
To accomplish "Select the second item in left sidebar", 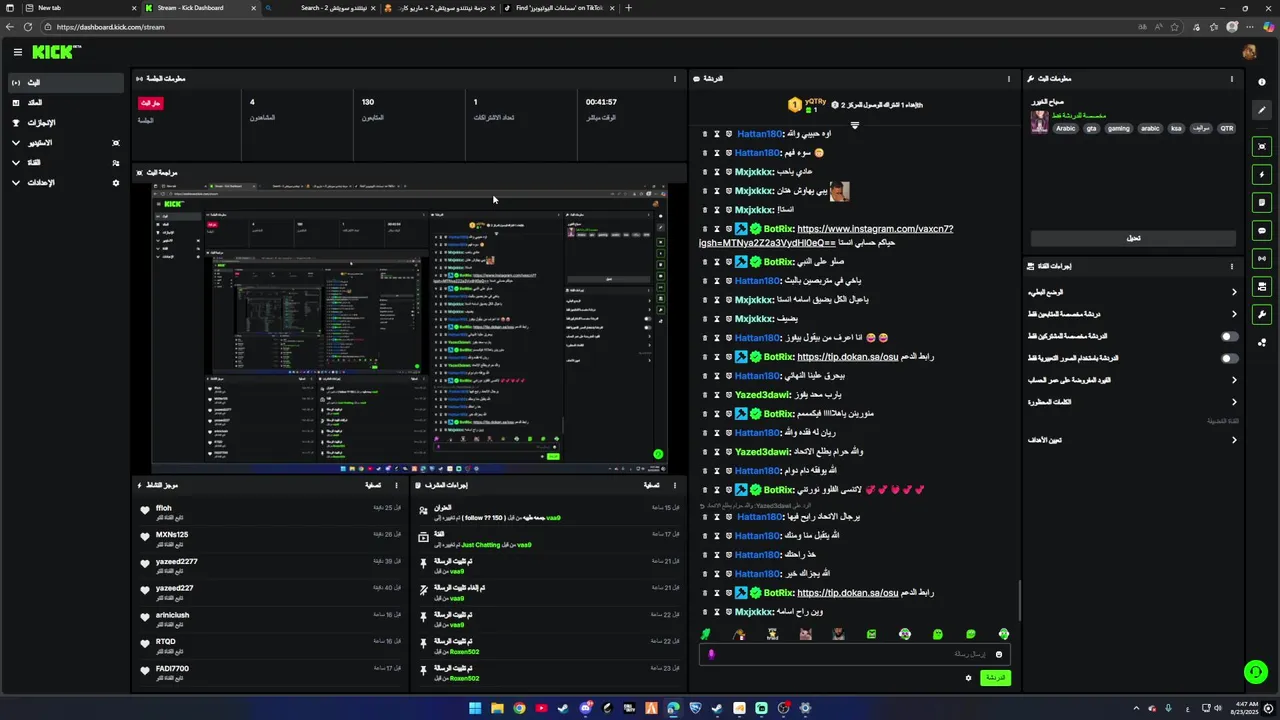I will click(66, 103).
